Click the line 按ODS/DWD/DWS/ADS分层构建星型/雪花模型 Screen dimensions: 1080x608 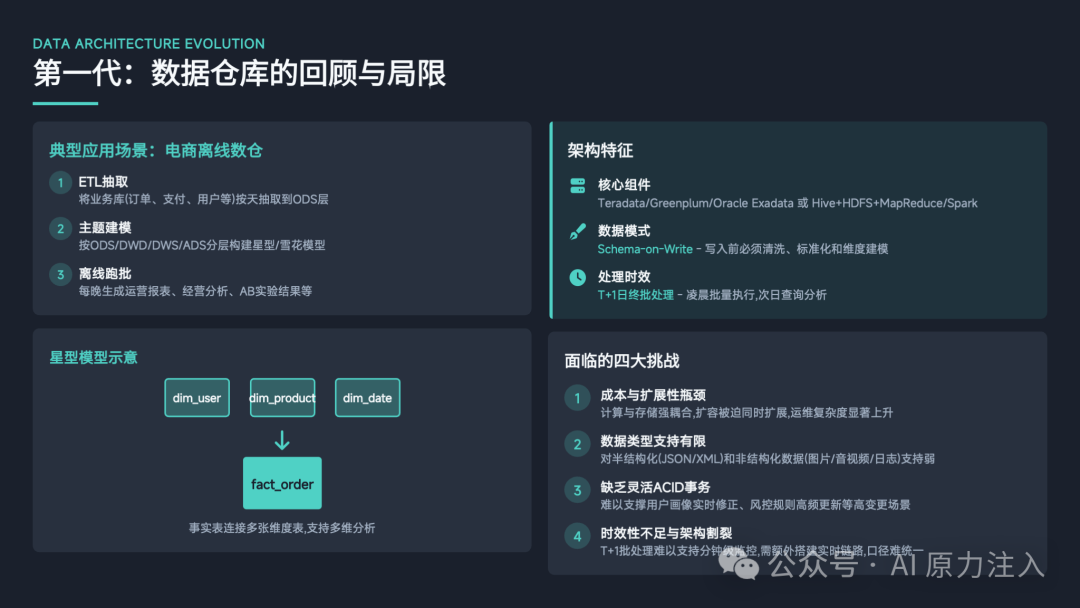(x=202, y=245)
